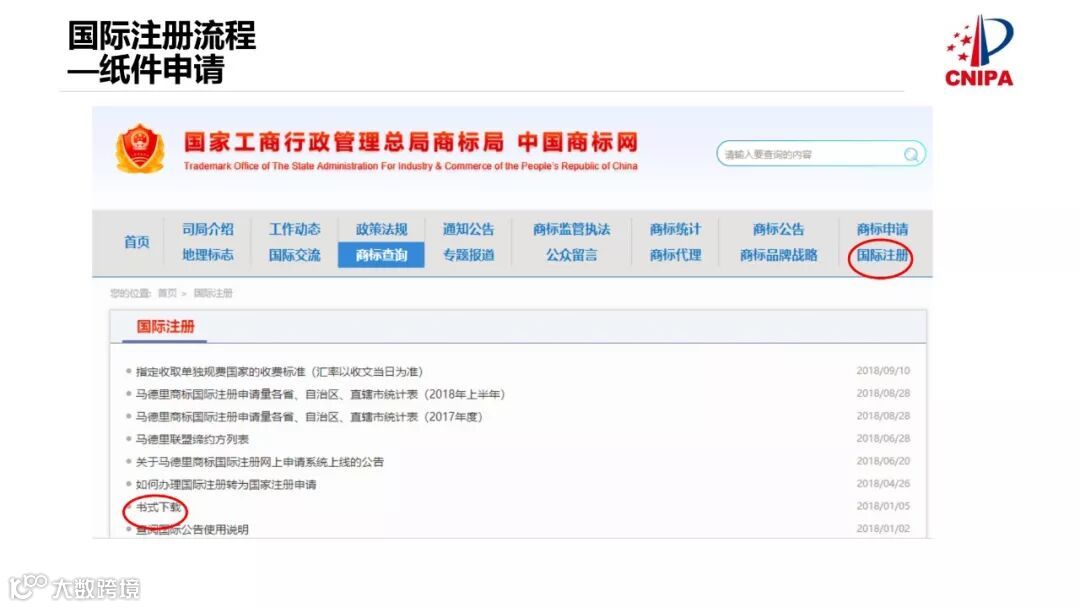Open the highlighted 商标查询 item

click(381, 255)
